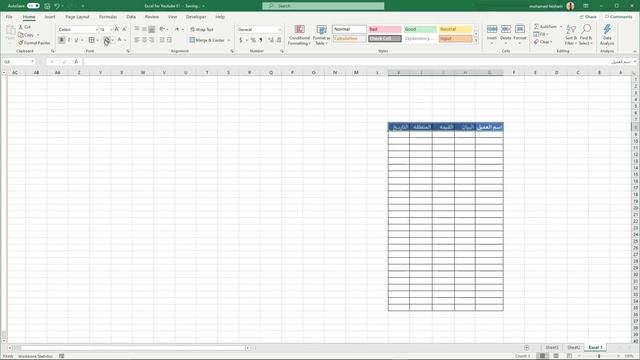Click the Font Color letter A icon
The image size is (640, 360).
120,40
